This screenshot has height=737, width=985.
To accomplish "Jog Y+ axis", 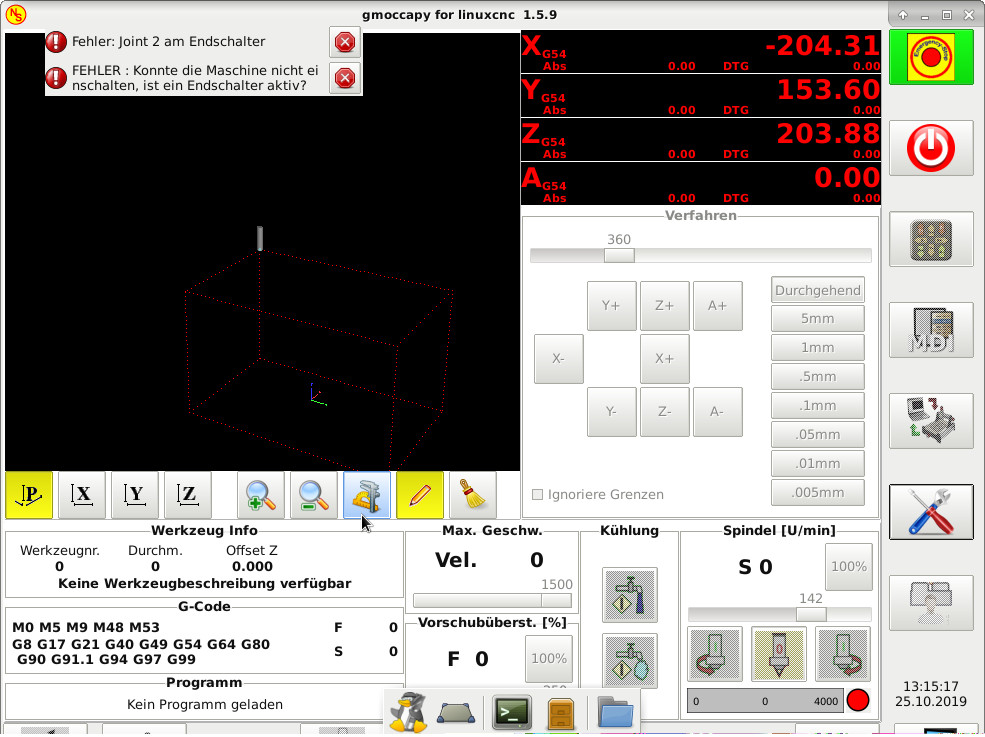I will (612, 306).
